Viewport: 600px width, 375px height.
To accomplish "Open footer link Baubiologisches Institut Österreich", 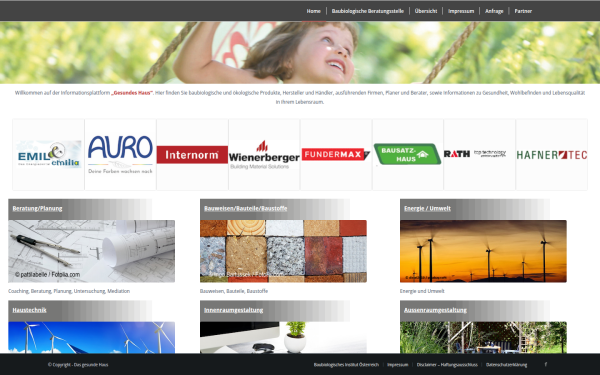I will click(346, 365).
